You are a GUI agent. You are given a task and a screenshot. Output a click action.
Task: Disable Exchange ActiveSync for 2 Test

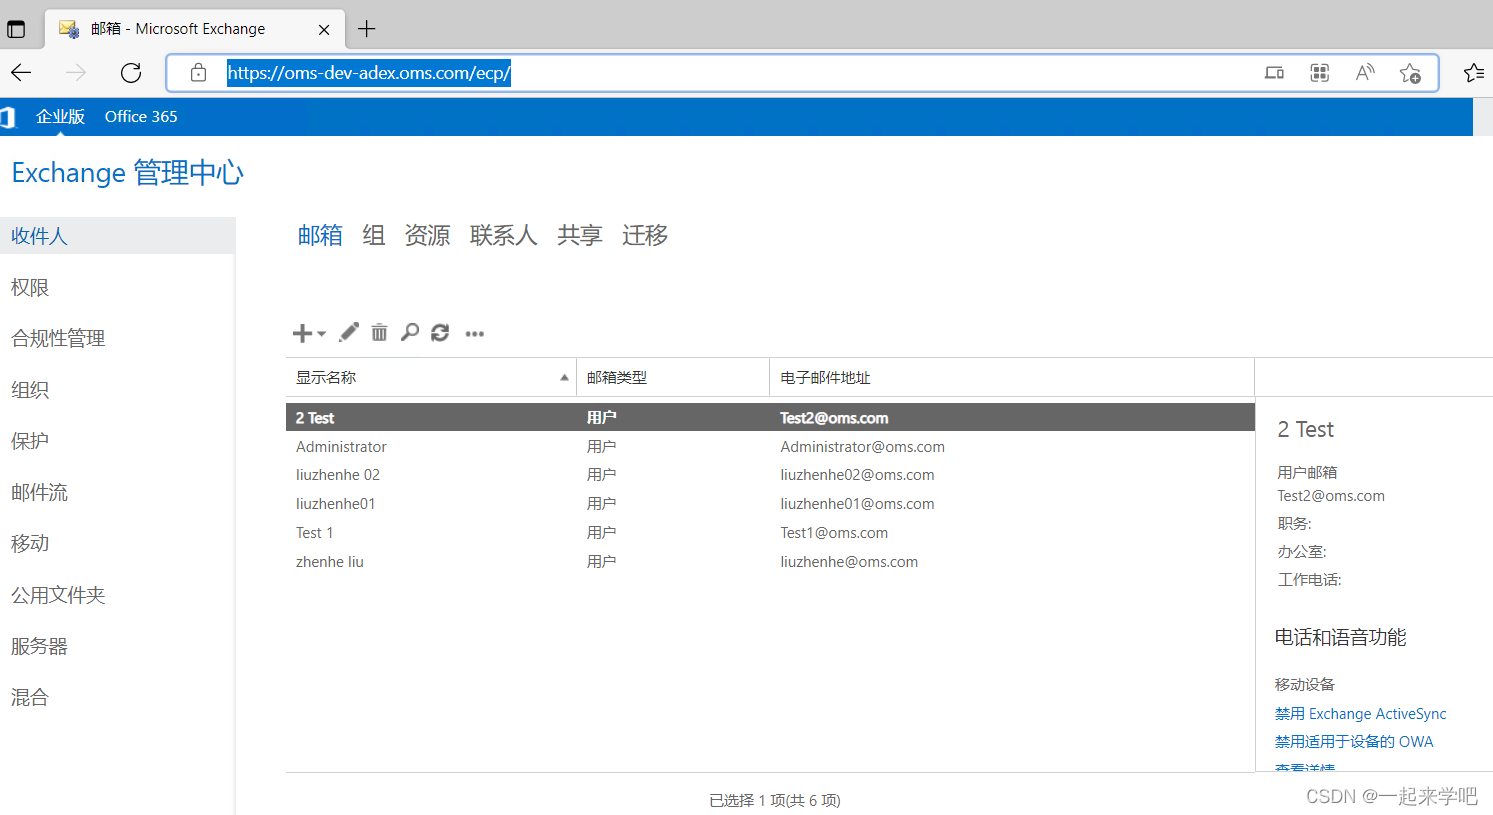click(x=1360, y=713)
